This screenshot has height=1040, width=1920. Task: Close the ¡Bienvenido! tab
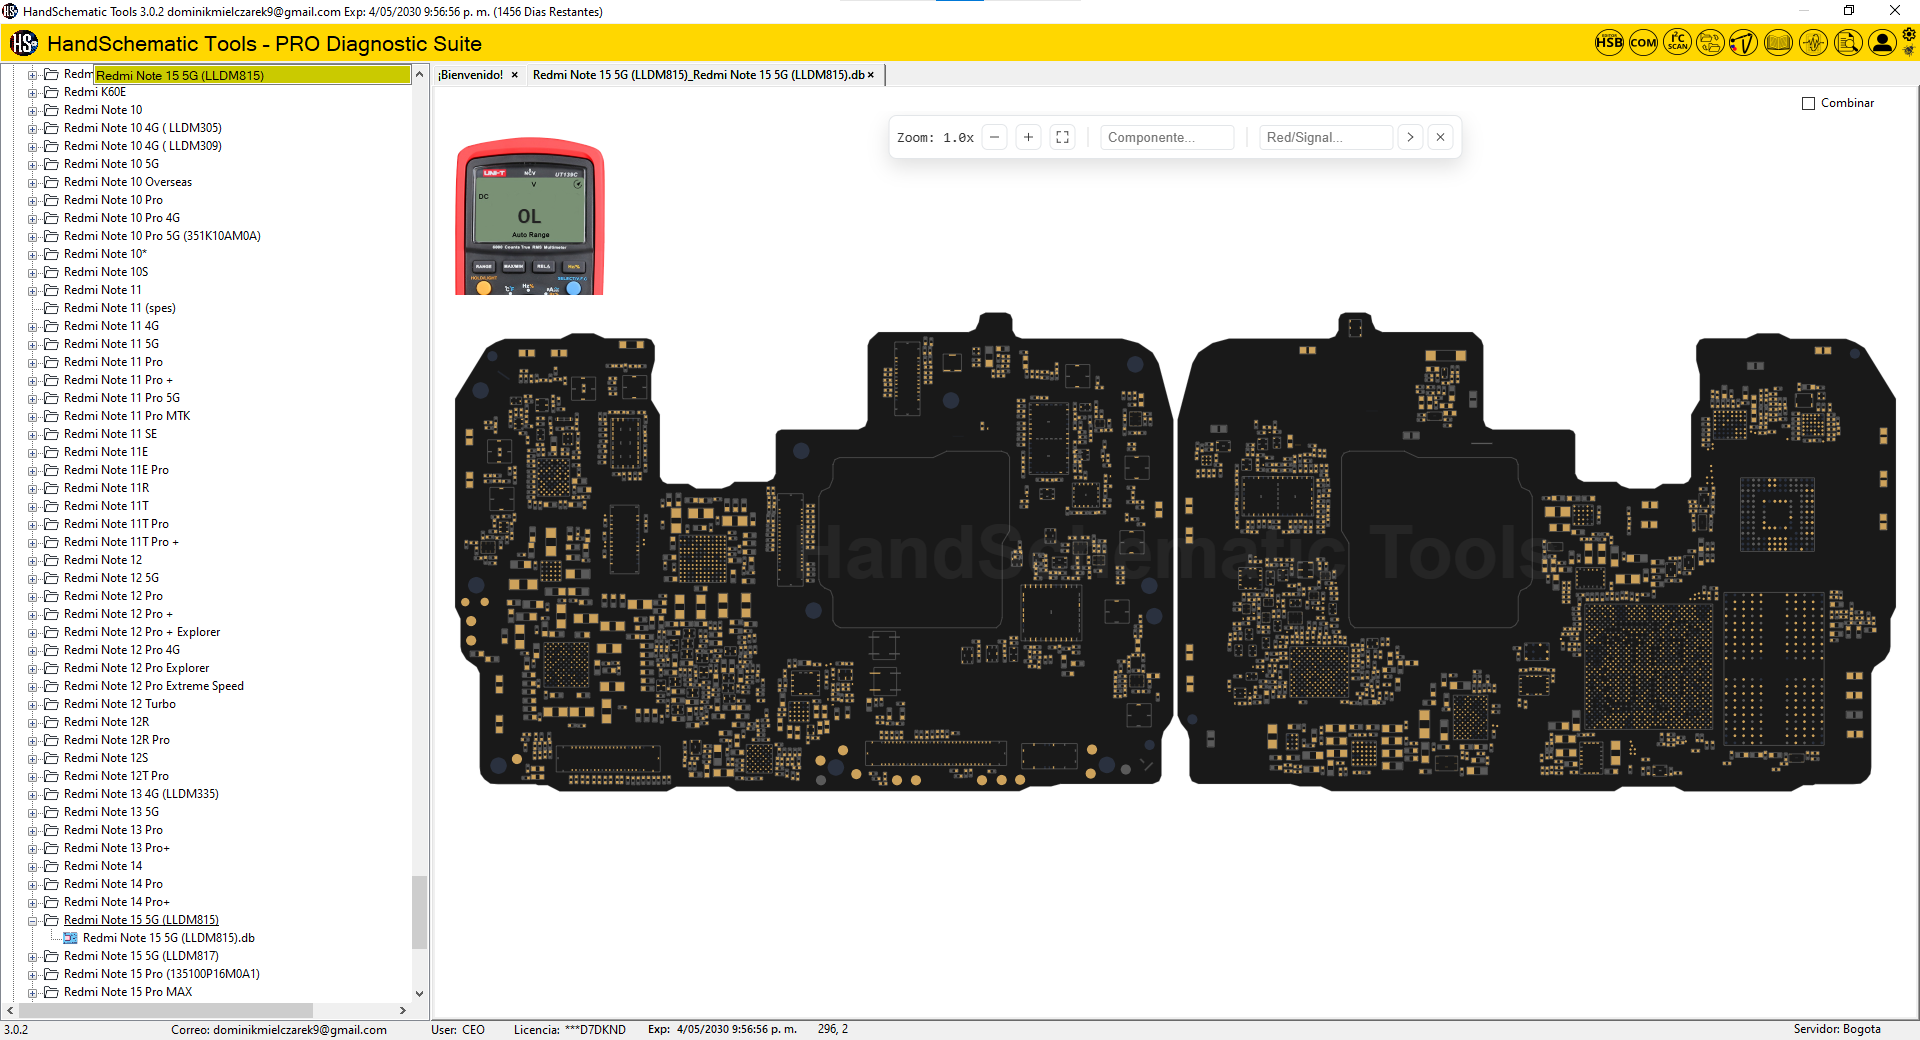coord(515,75)
